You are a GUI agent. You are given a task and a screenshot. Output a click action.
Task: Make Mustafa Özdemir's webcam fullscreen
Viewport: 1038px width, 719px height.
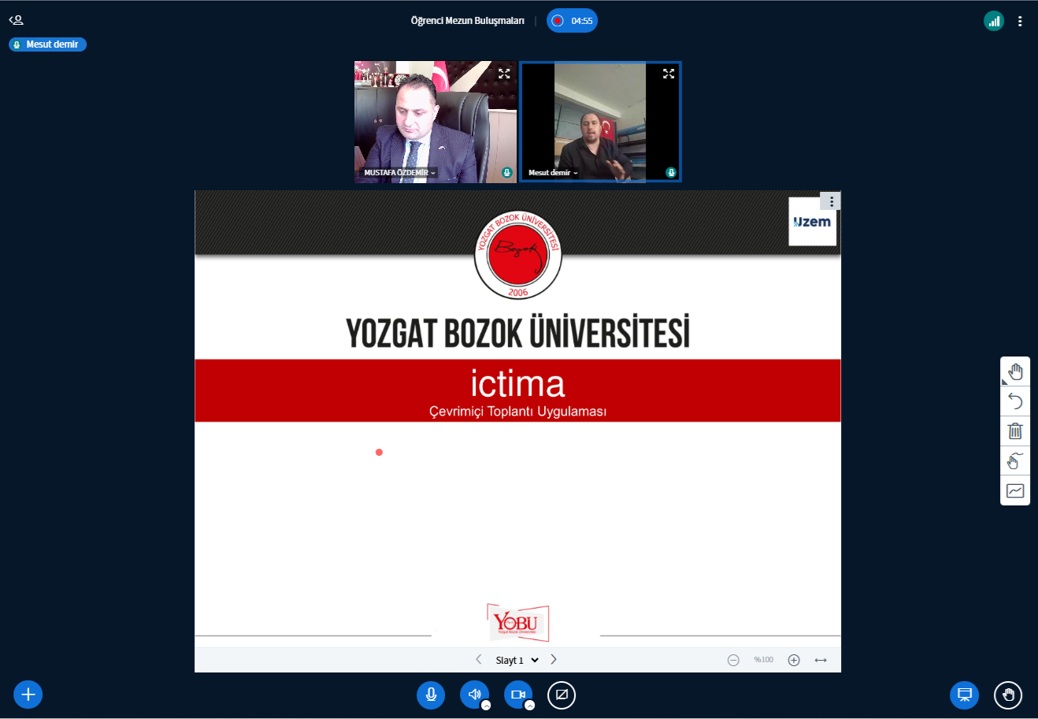504,74
